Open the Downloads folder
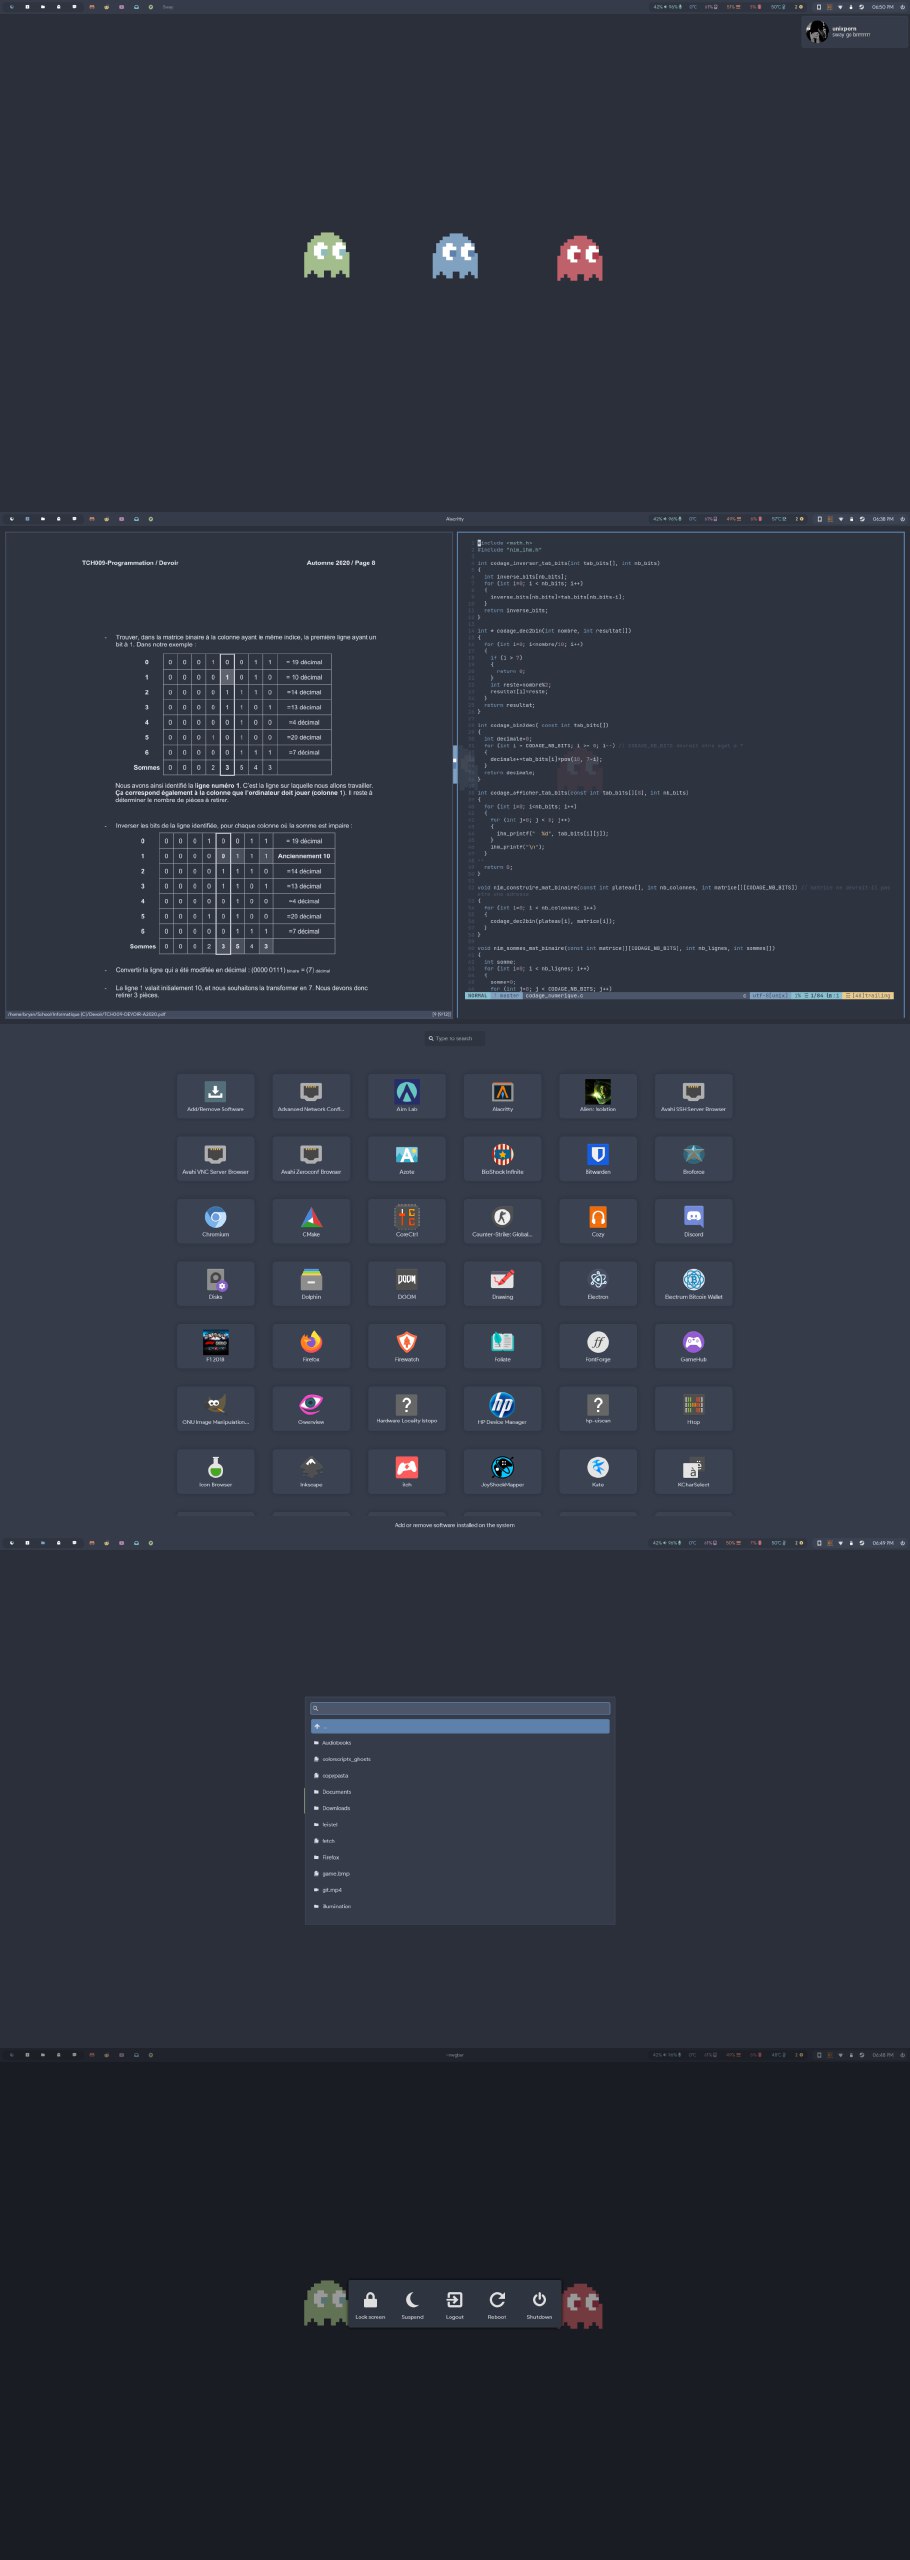910x2560 pixels. (460, 1808)
